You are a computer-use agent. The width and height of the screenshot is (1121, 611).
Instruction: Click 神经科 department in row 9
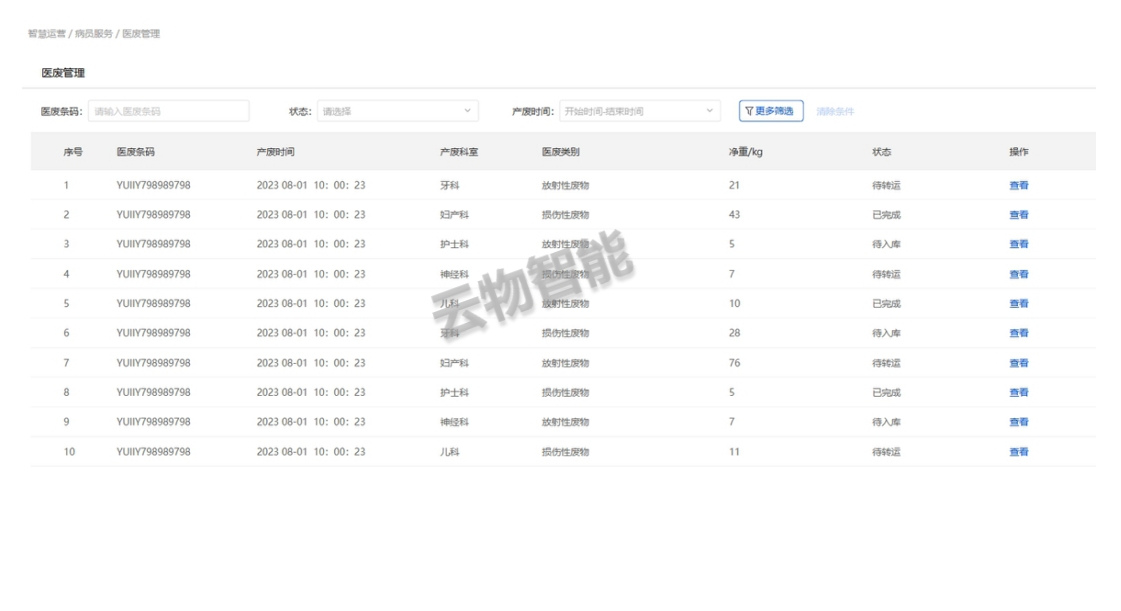454,422
